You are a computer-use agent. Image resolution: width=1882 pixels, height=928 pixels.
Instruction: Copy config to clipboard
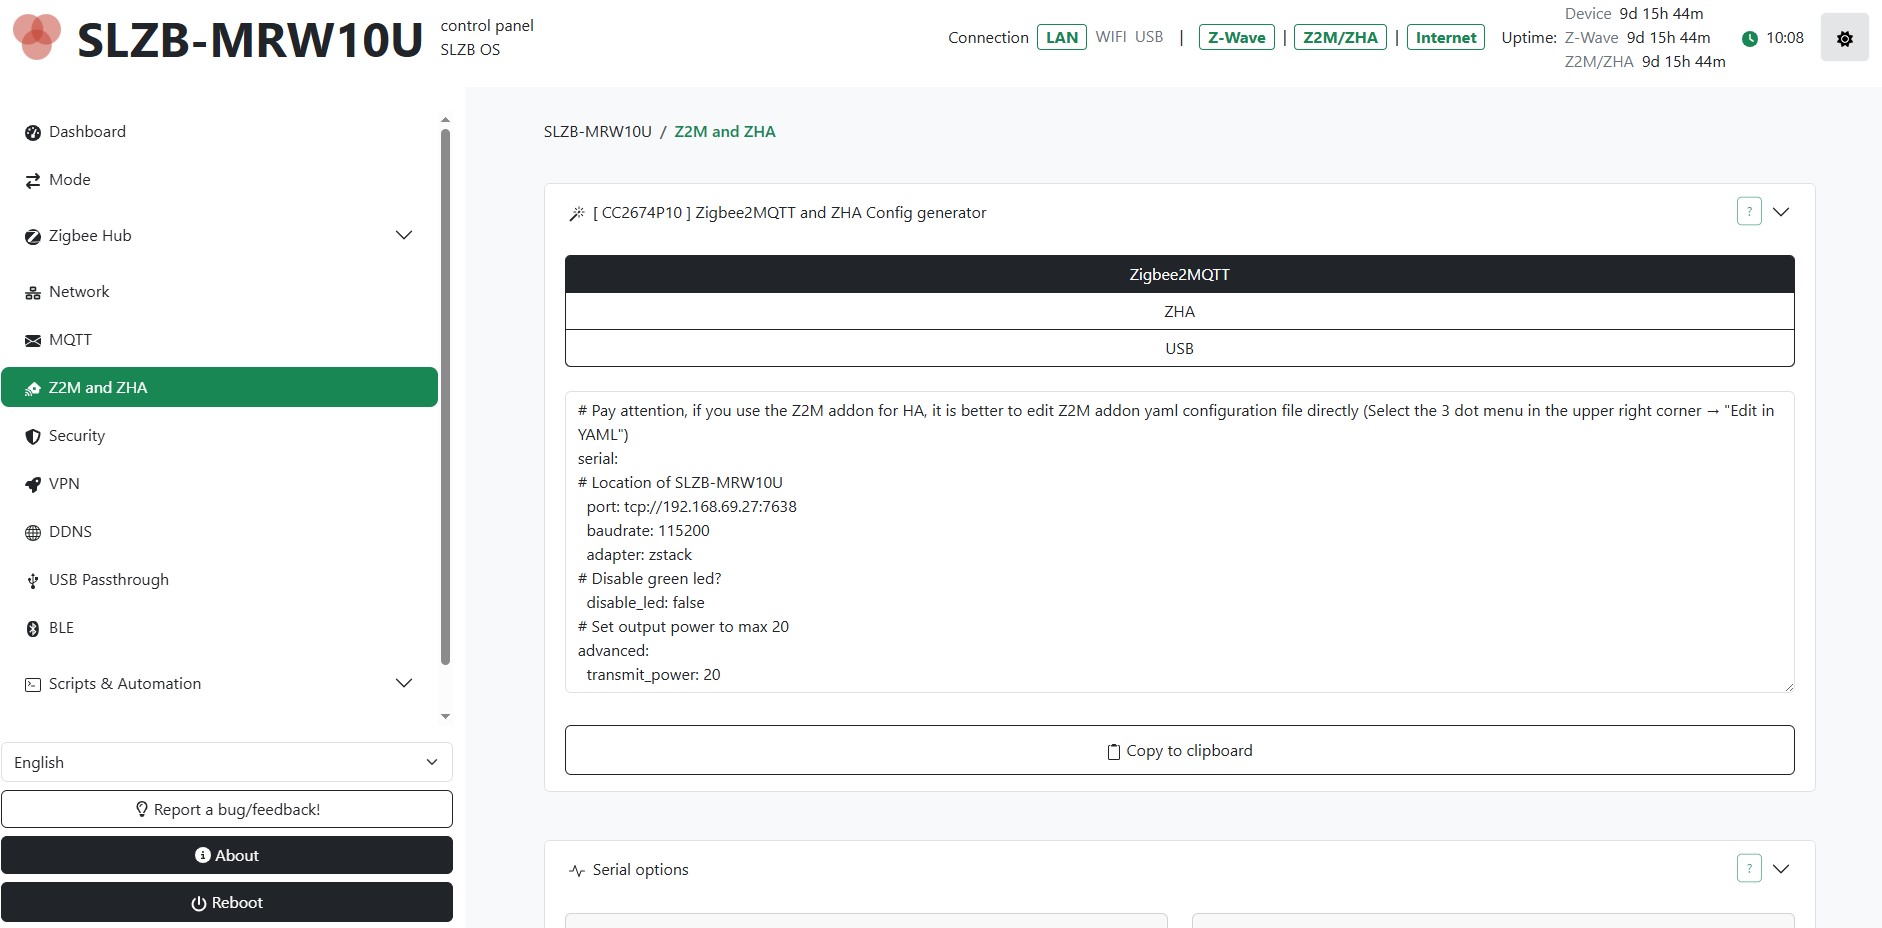click(1180, 750)
